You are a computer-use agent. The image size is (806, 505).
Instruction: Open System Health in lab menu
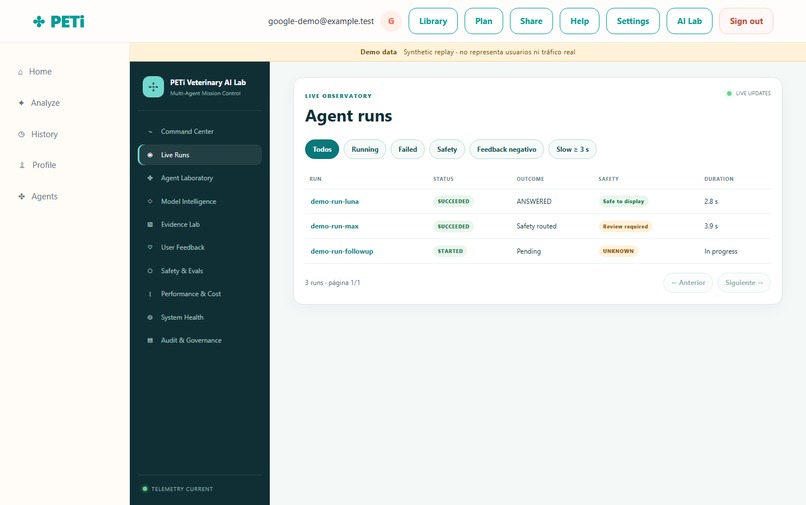(200, 317)
